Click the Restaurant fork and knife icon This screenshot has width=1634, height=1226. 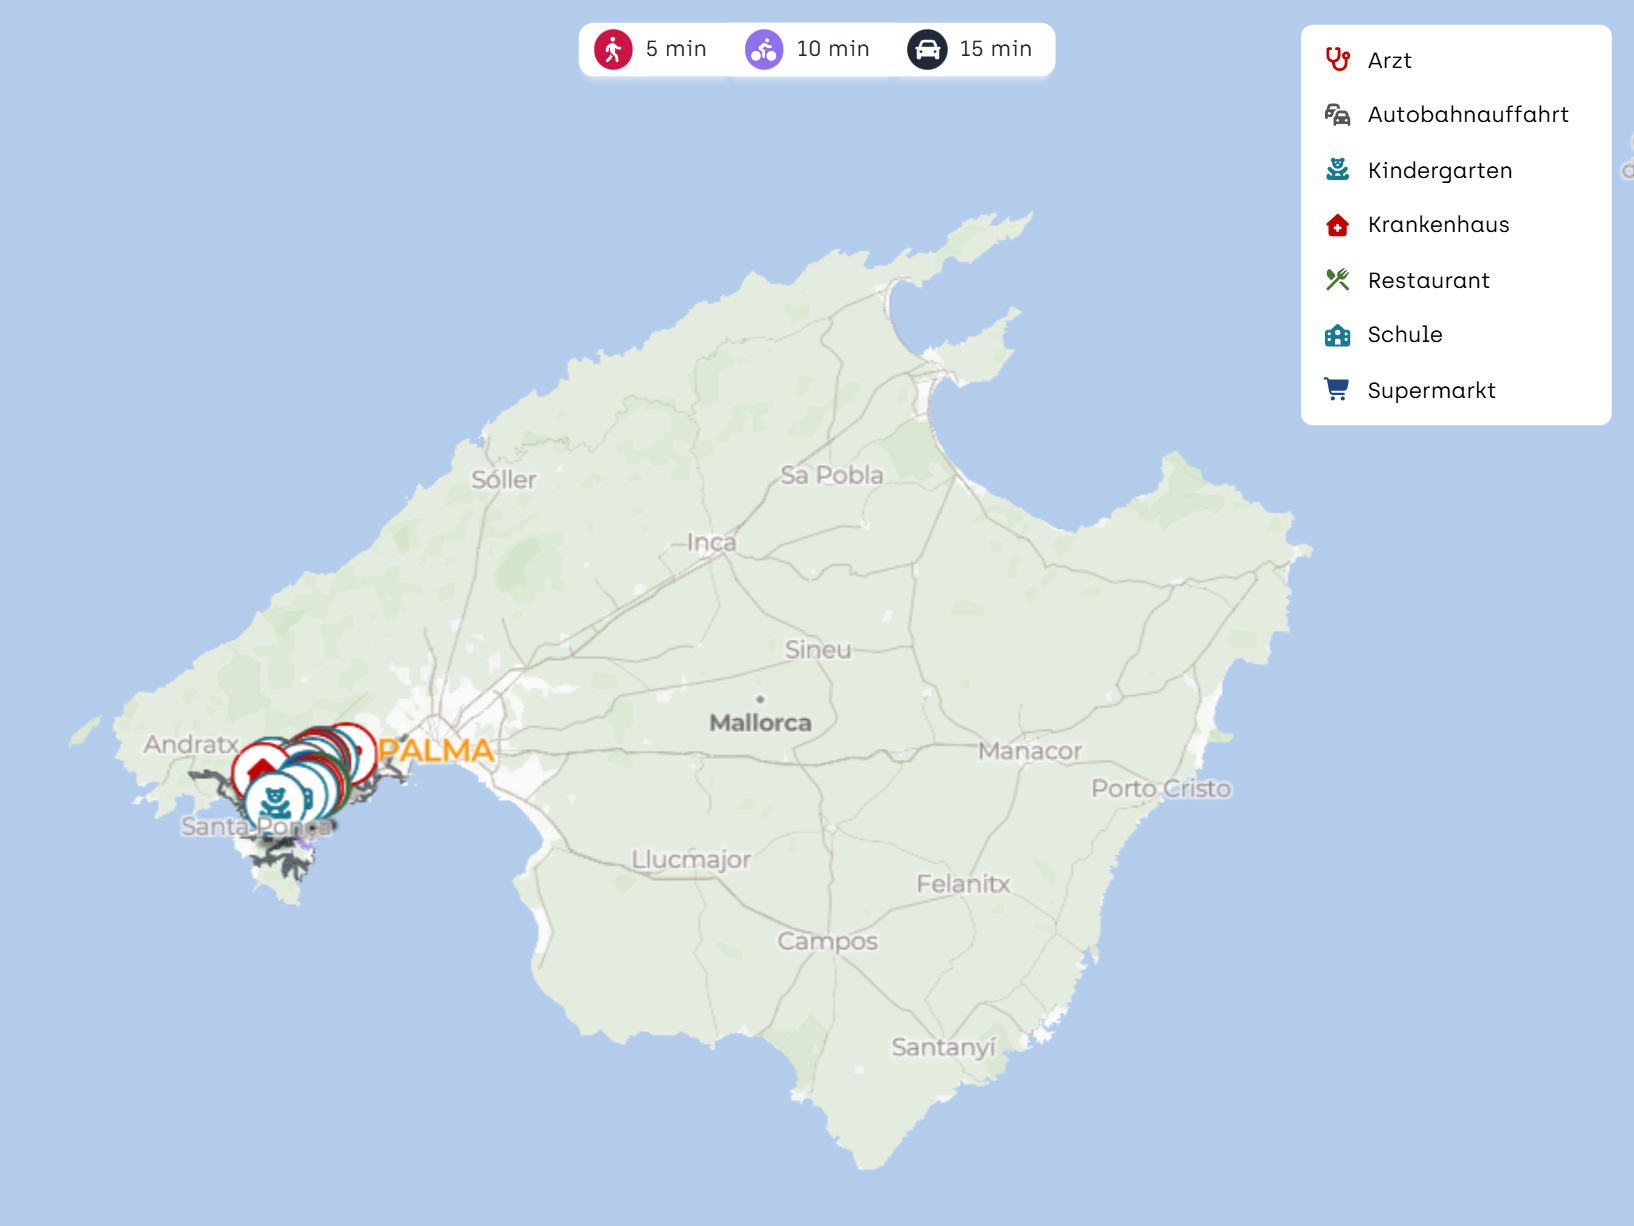(x=1337, y=280)
